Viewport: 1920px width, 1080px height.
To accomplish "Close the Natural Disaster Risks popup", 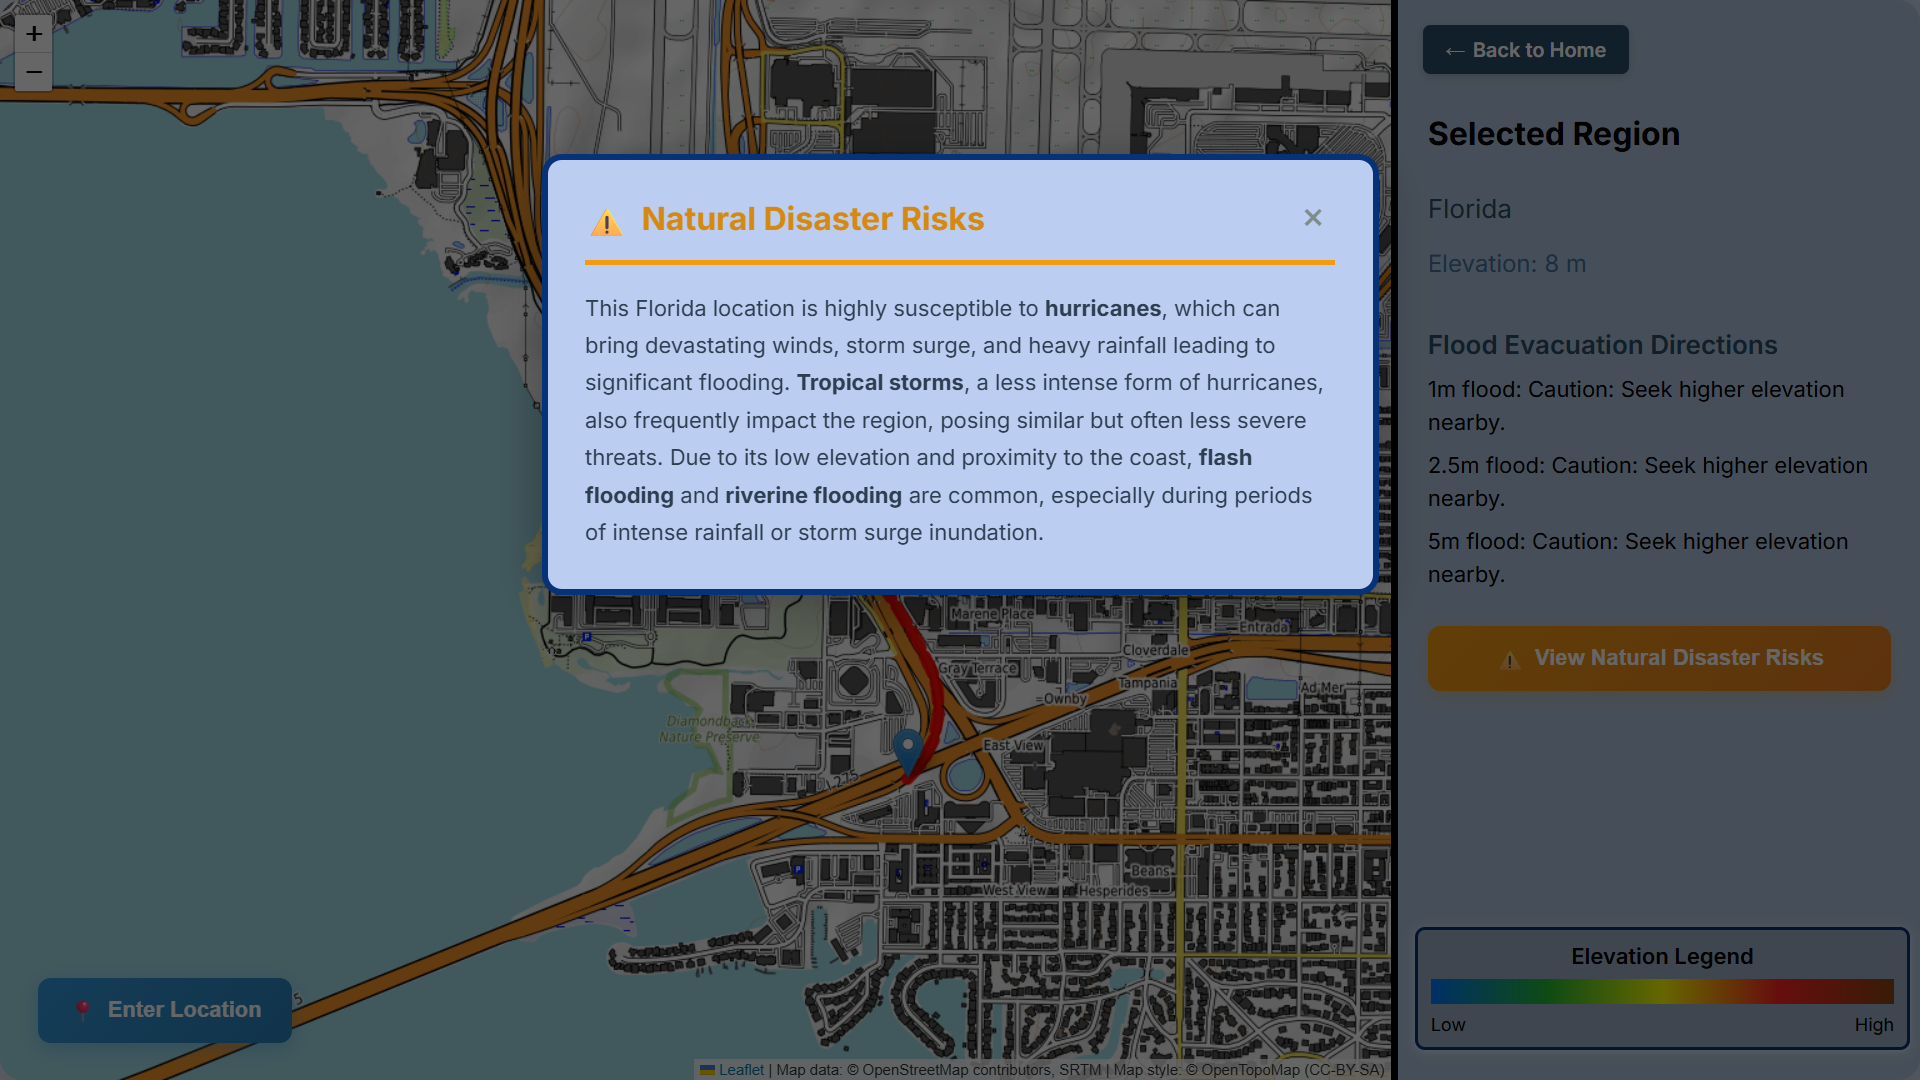I will coord(1312,218).
